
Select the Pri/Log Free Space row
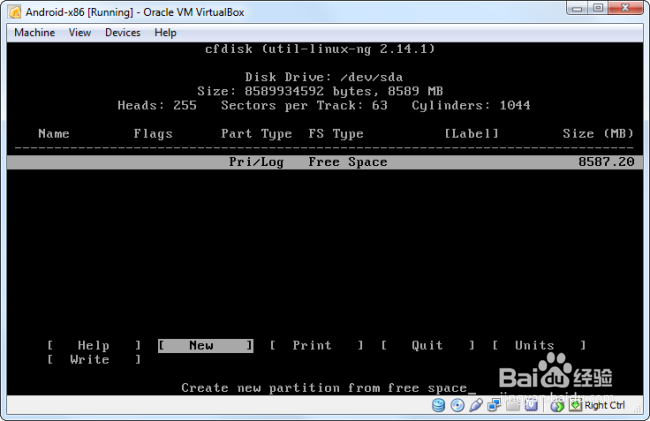pyautogui.click(x=325, y=162)
